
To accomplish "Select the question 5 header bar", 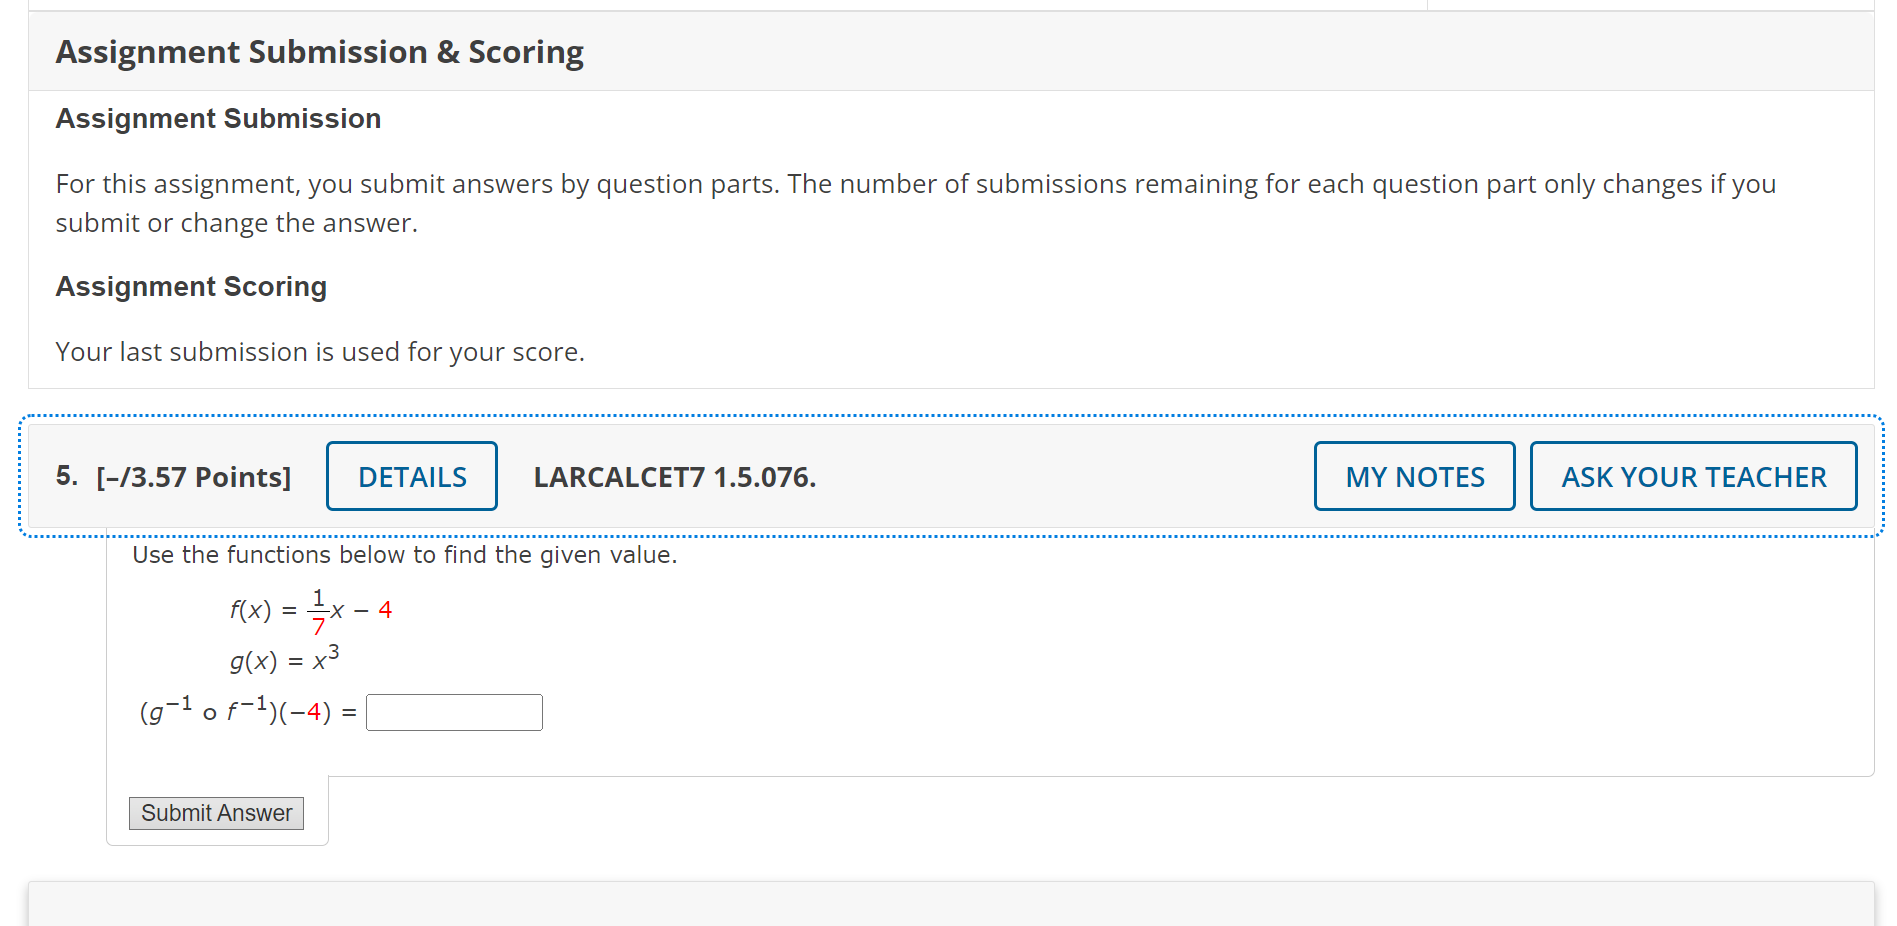I will pyautogui.click(x=950, y=476).
